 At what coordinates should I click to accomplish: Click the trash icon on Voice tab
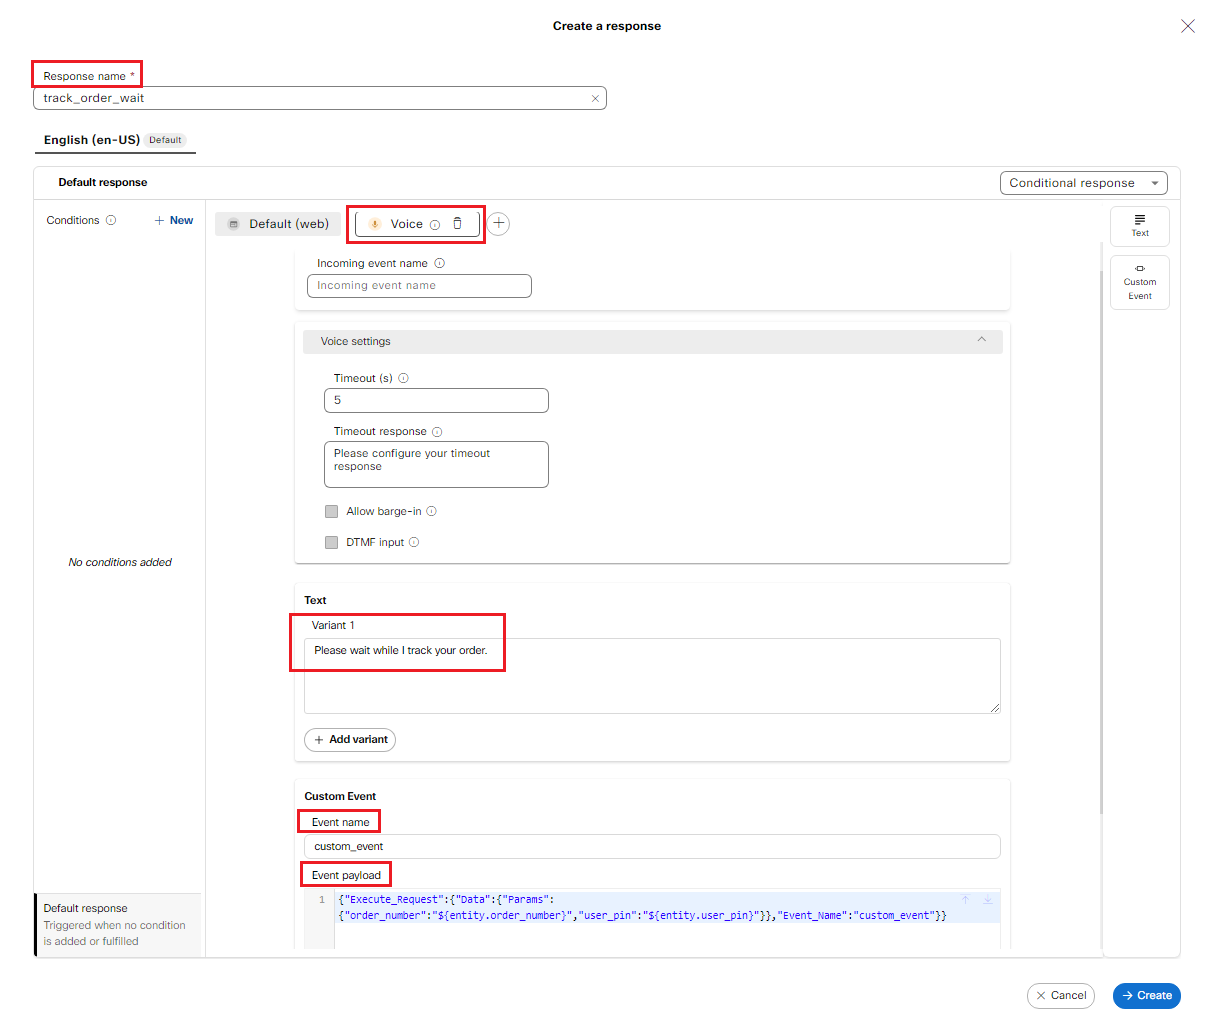point(457,224)
